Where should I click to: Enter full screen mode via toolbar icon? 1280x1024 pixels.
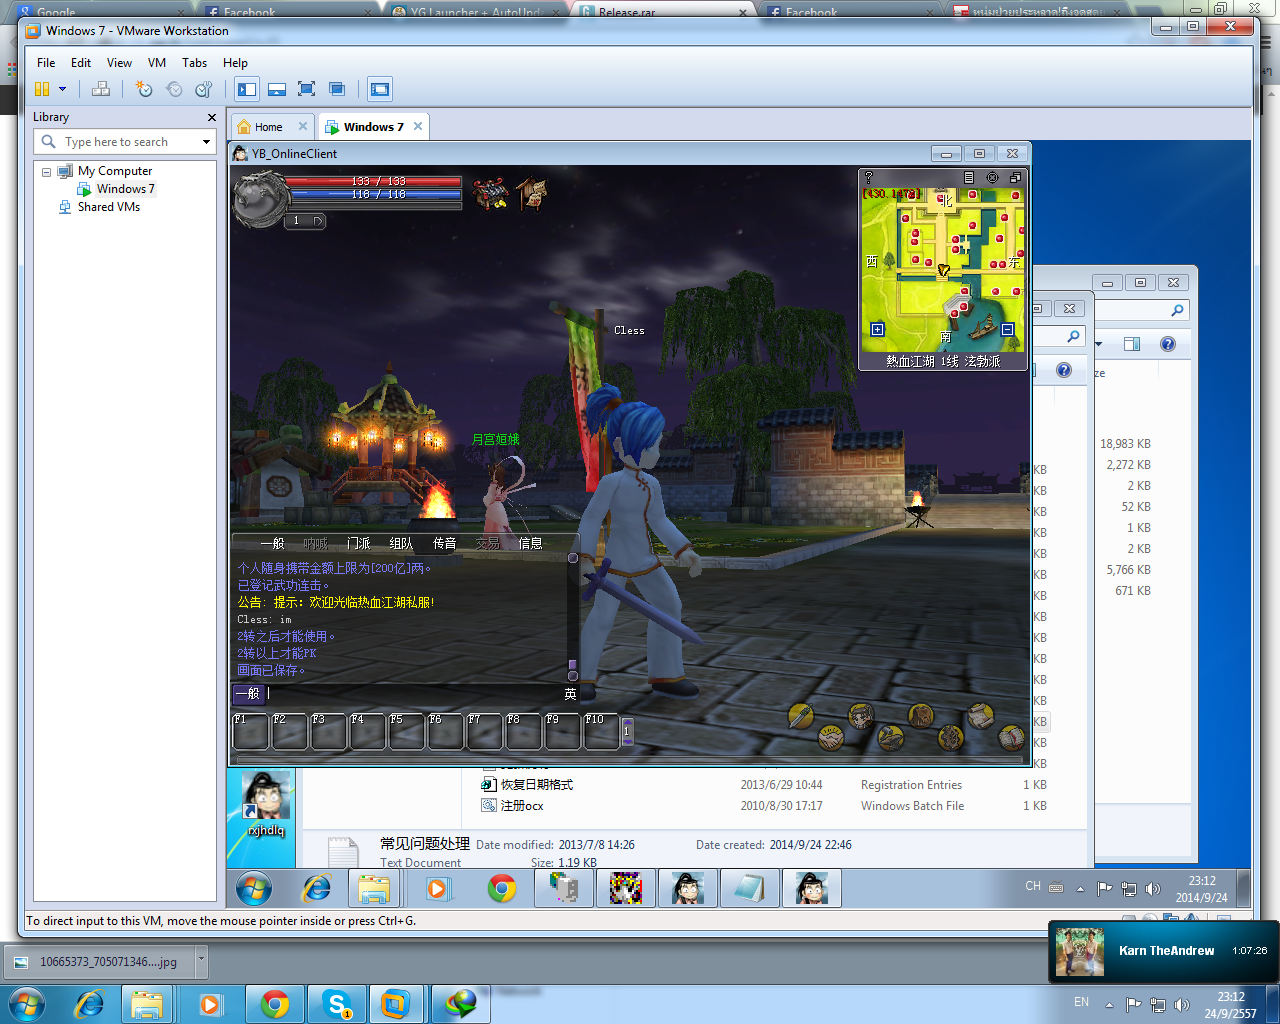click(307, 89)
